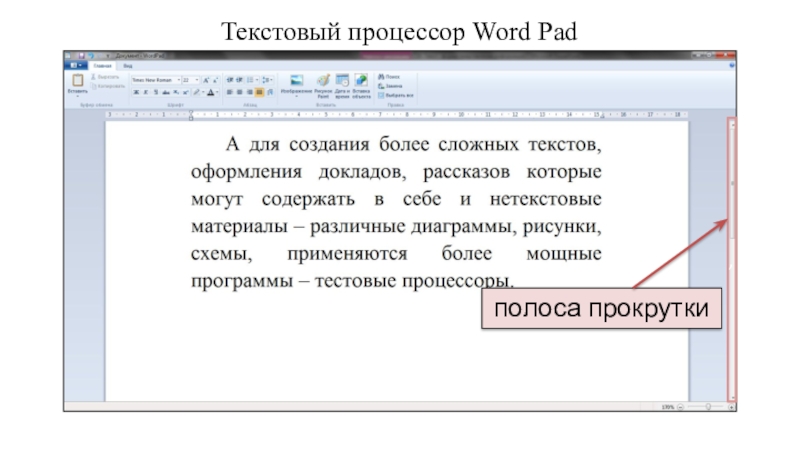Viewport: 800px width, 450px height.
Task: Toggle superscript formatting
Action: pyautogui.click(x=186, y=92)
